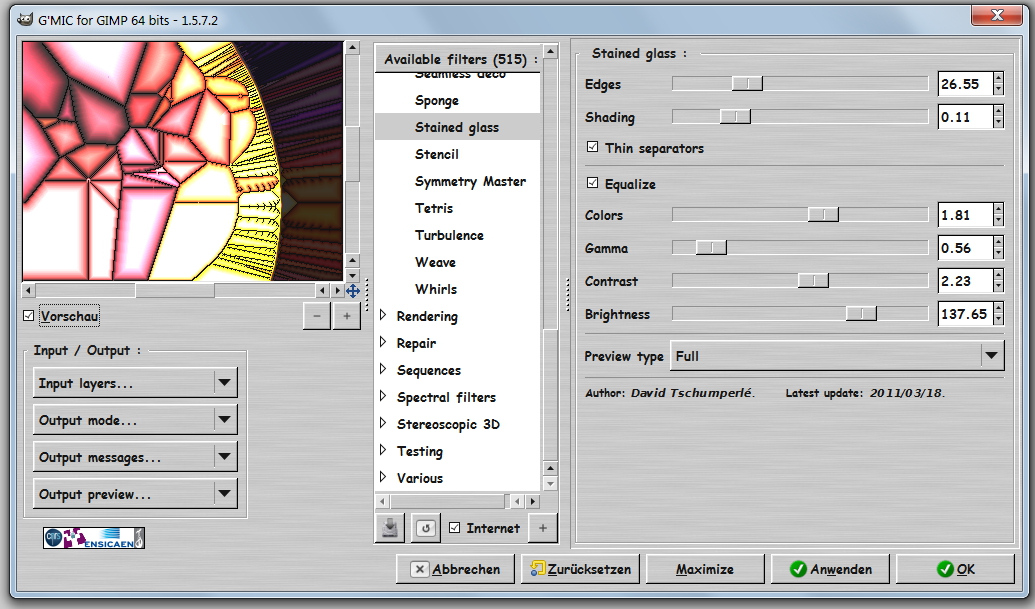Click the Anwenden button
1035x609 pixels.
click(830, 569)
